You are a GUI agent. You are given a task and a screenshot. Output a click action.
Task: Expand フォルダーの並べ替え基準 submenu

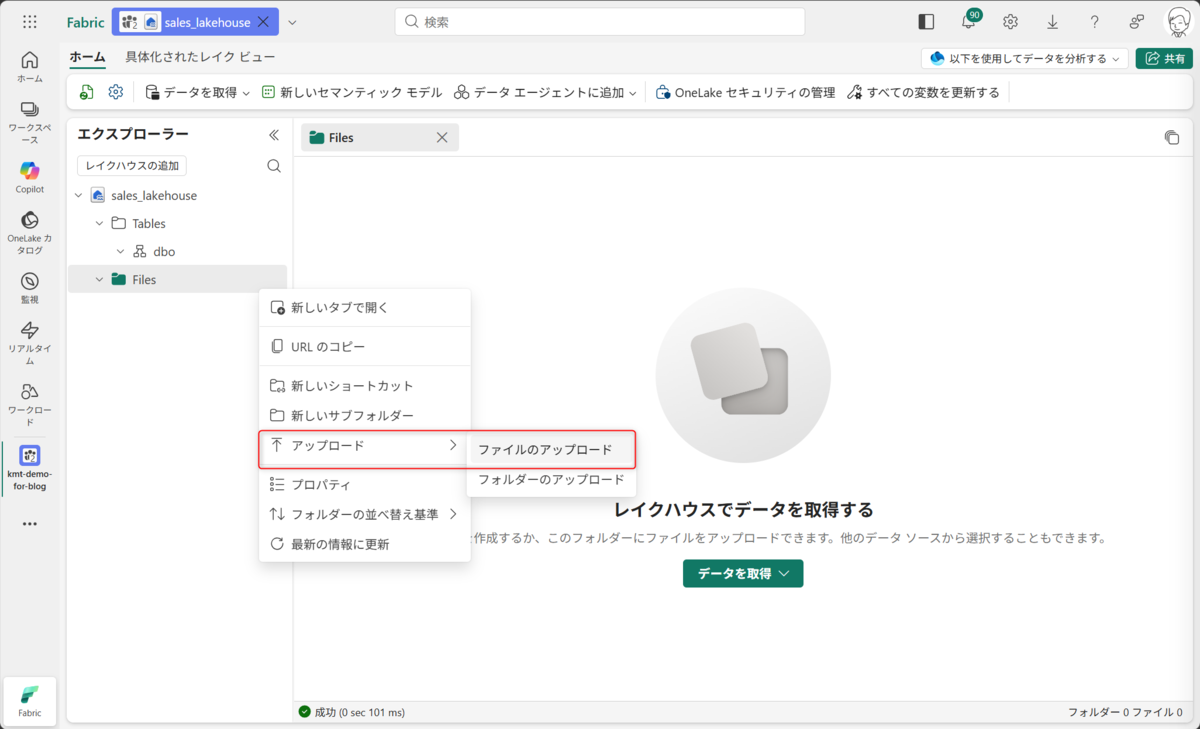[x=365, y=515]
